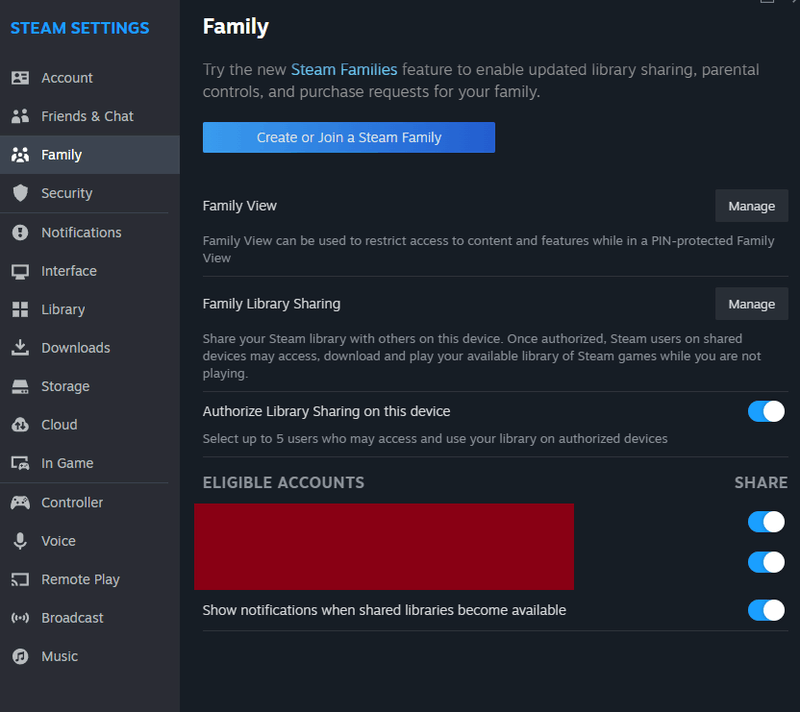Follow the Steam Families link
This screenshot has height=712, width=800.
[x=344, y=69]
